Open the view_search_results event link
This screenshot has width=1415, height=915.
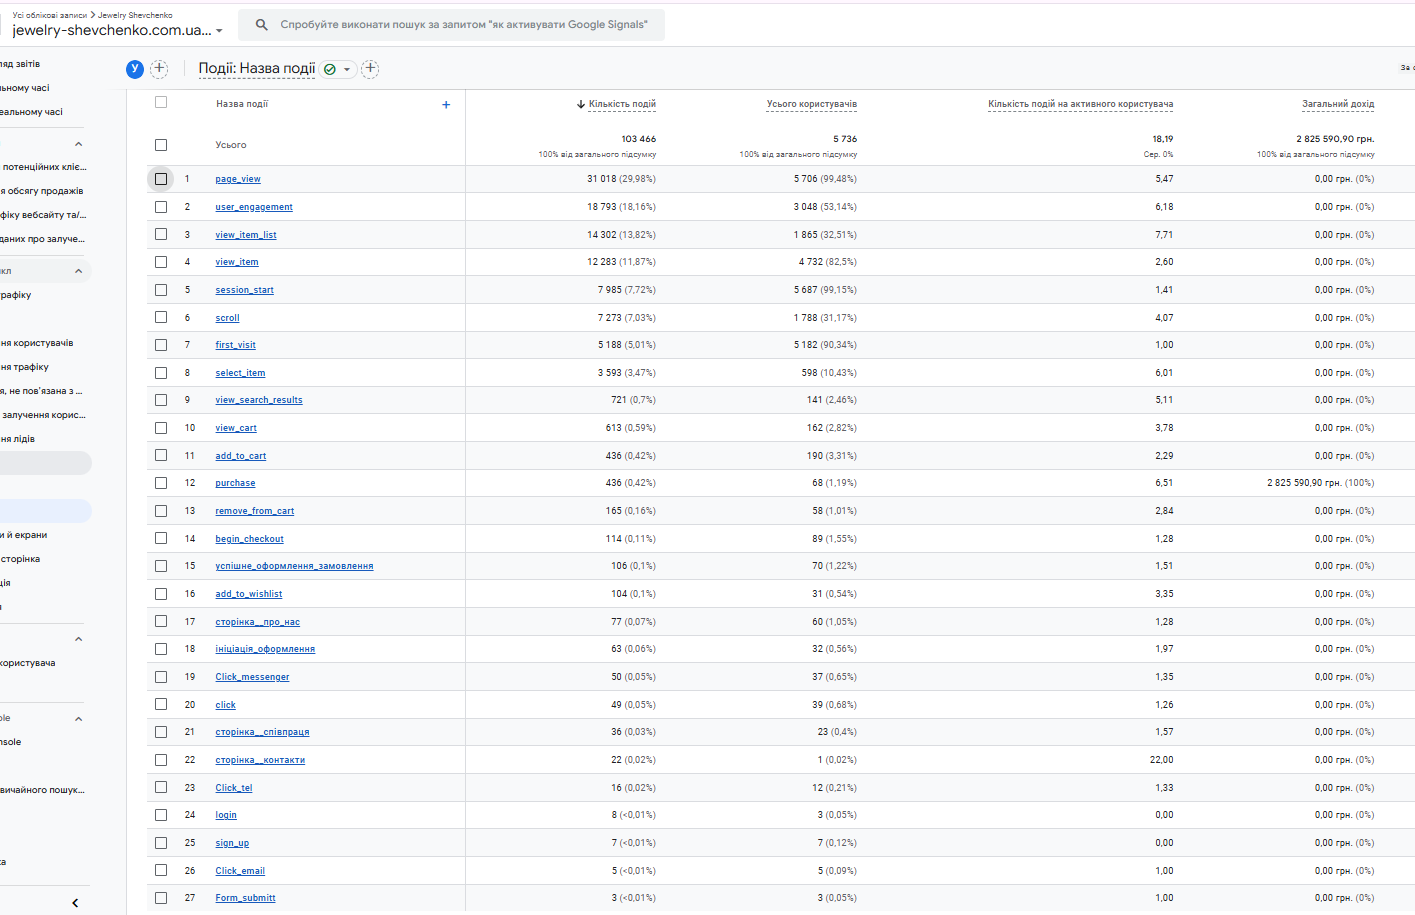(259, 400)
